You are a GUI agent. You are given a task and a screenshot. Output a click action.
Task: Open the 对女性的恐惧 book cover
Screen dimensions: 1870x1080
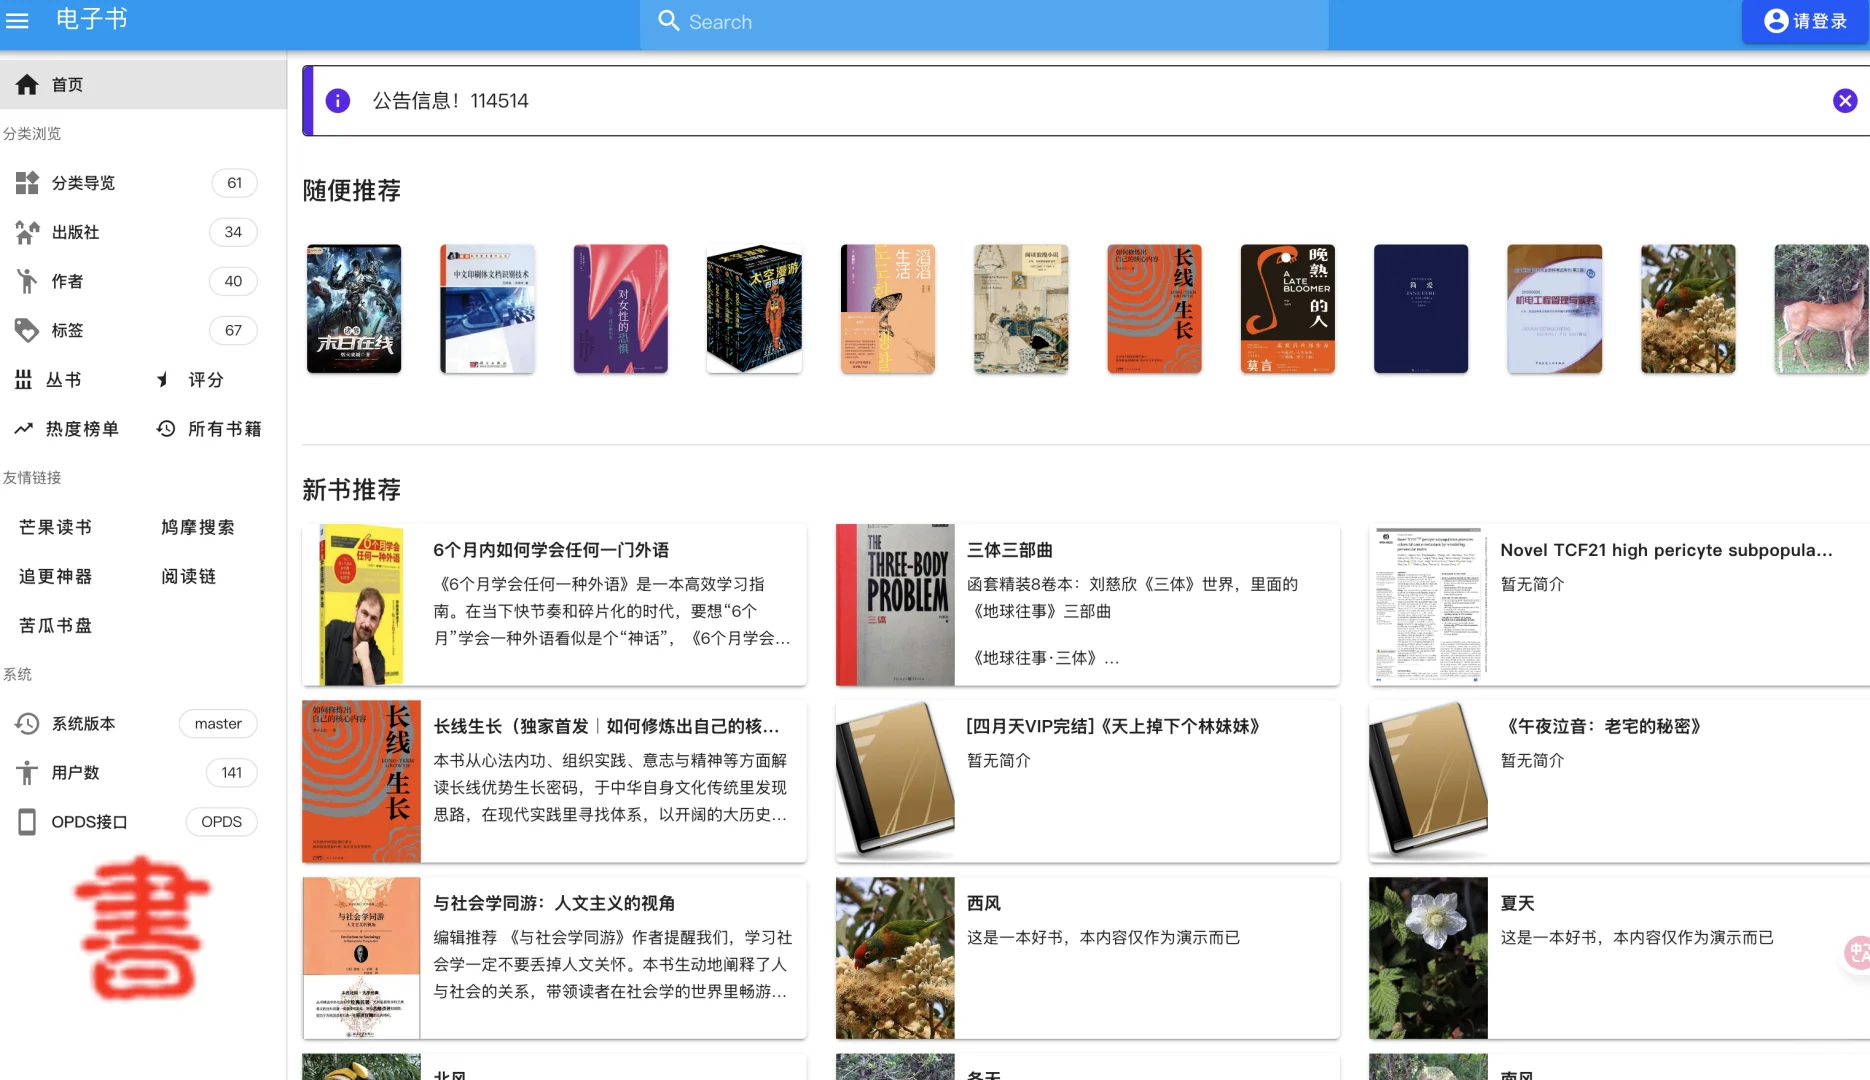pos(621,309)
